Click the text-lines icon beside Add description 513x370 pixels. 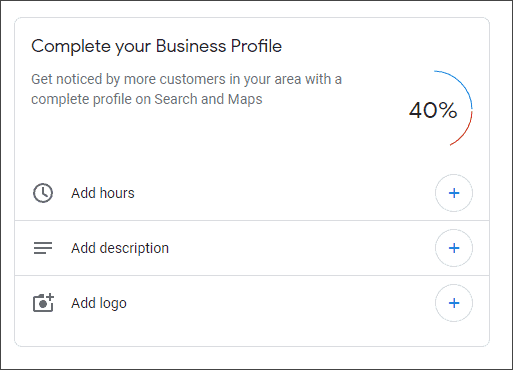[x=43, y=248]
